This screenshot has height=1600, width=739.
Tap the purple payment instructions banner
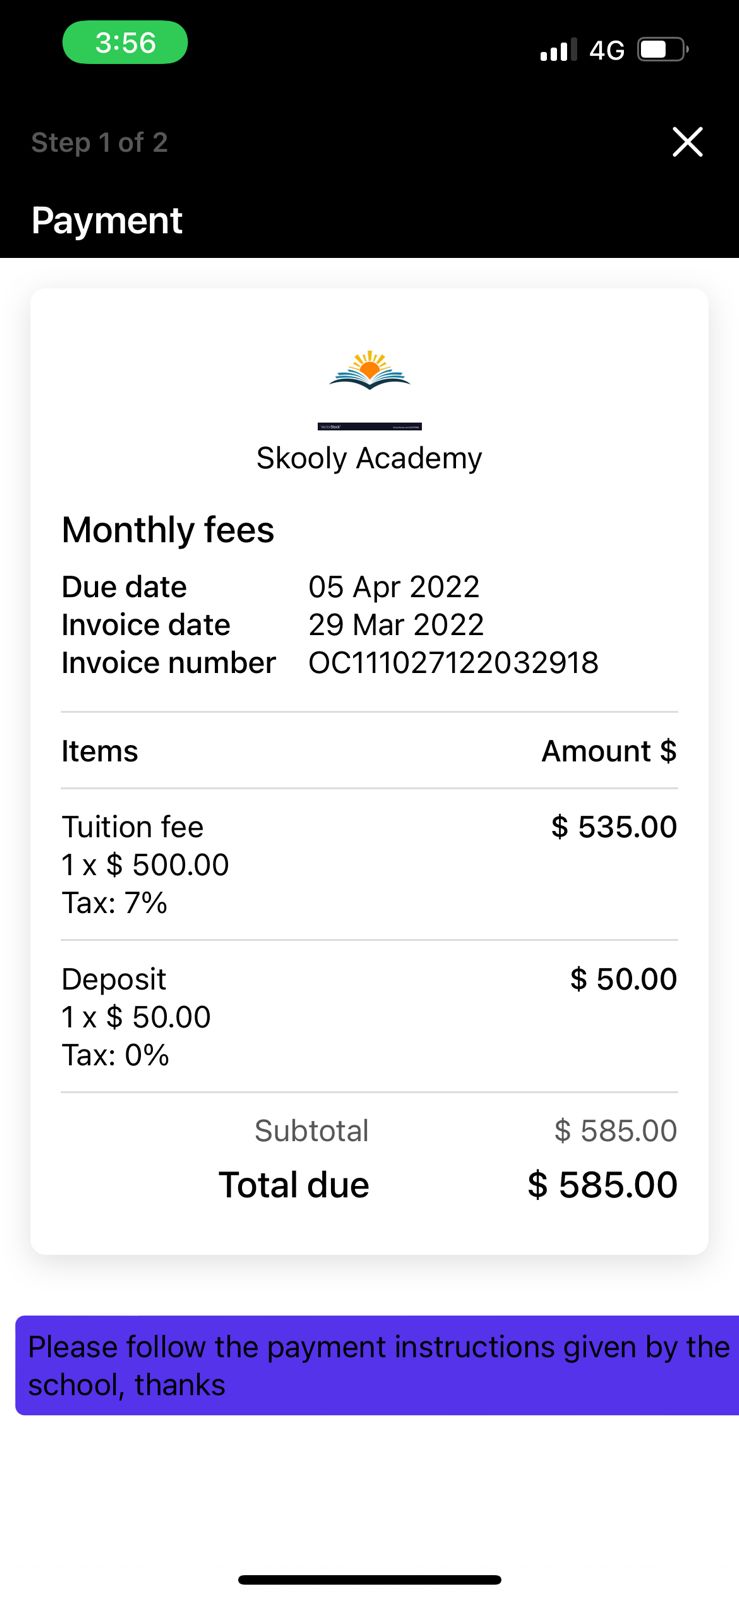[x=377, y=1365]
